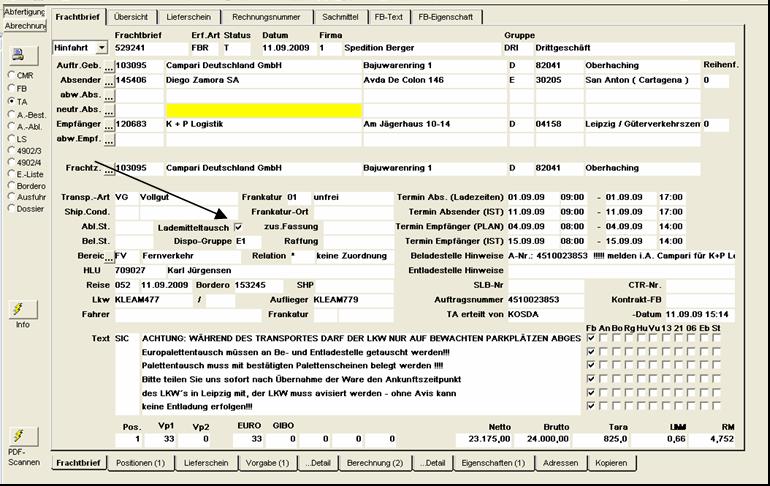Click 'Diego Zamora SA' sender name
The height and width of the screenshot is (486, 770).
202,80
